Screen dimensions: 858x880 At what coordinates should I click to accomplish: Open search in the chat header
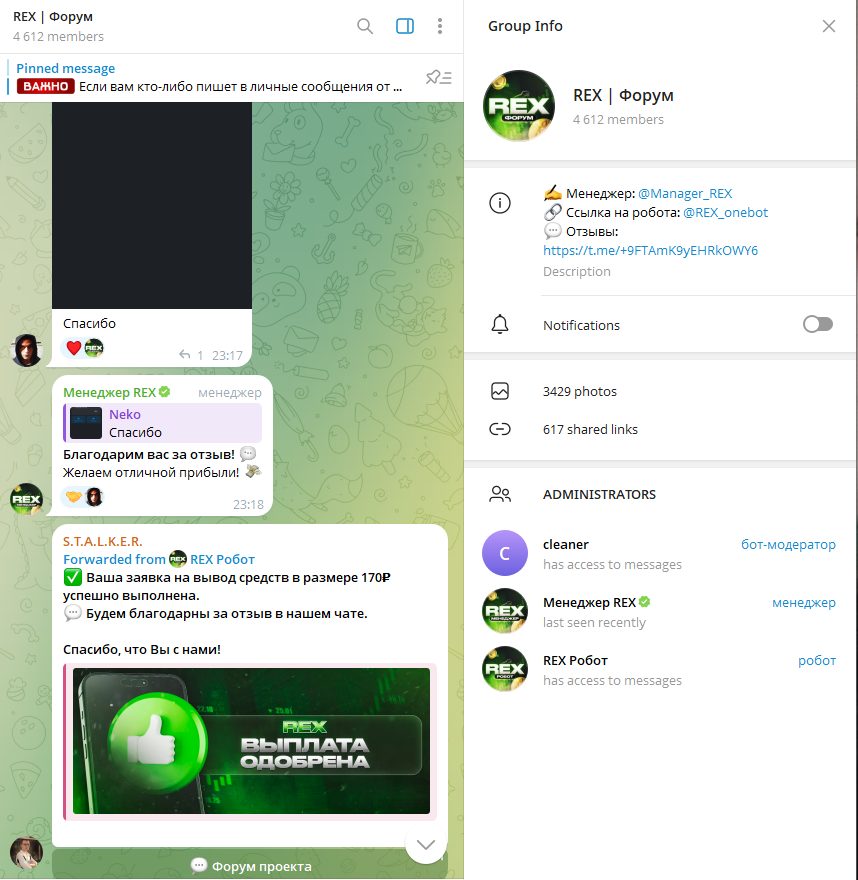(365, 26)
